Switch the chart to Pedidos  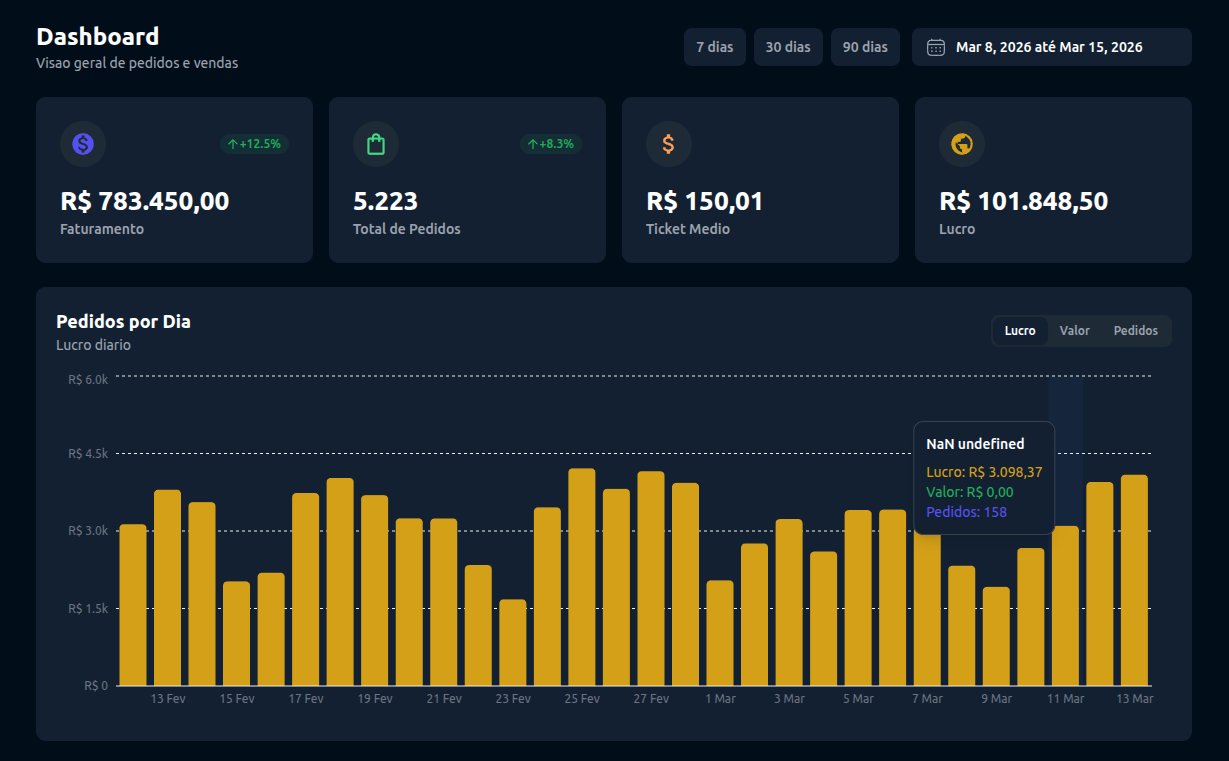1136,331
